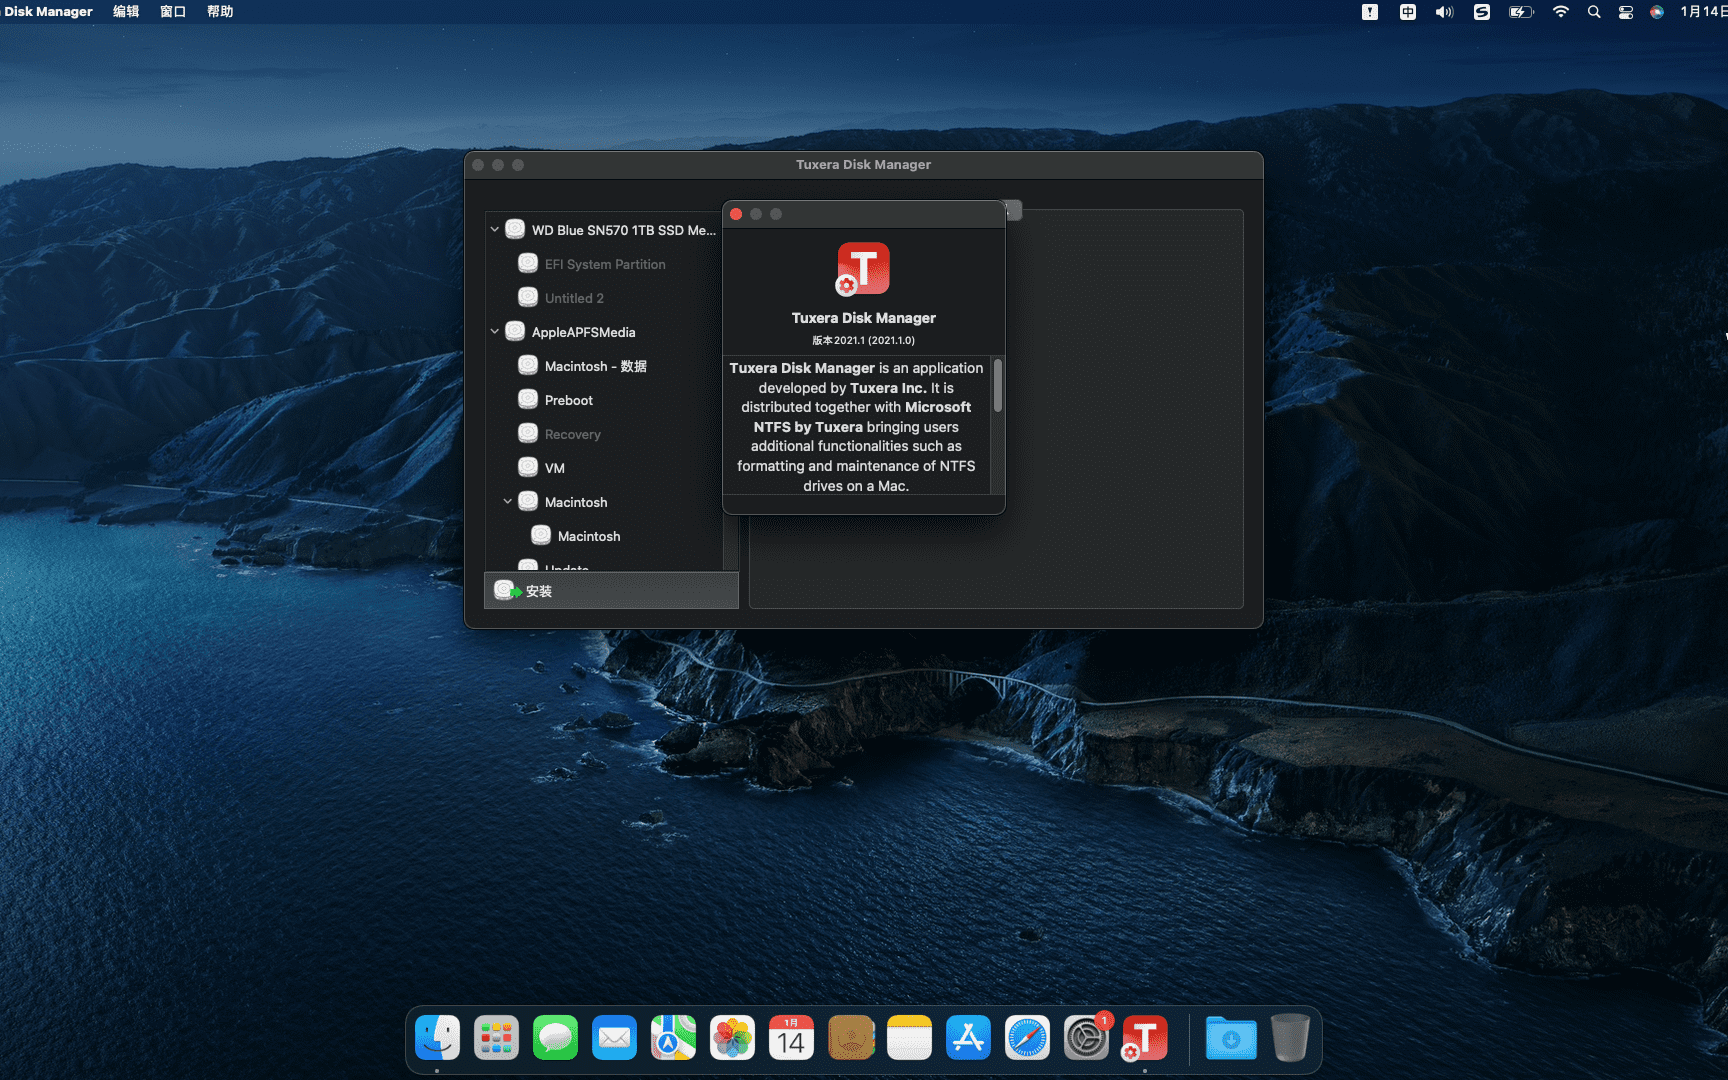The width and height of the screenshot is (1728, 1080).
Task: Open Mail from the Dock
Action: (x=614, y=1038)
